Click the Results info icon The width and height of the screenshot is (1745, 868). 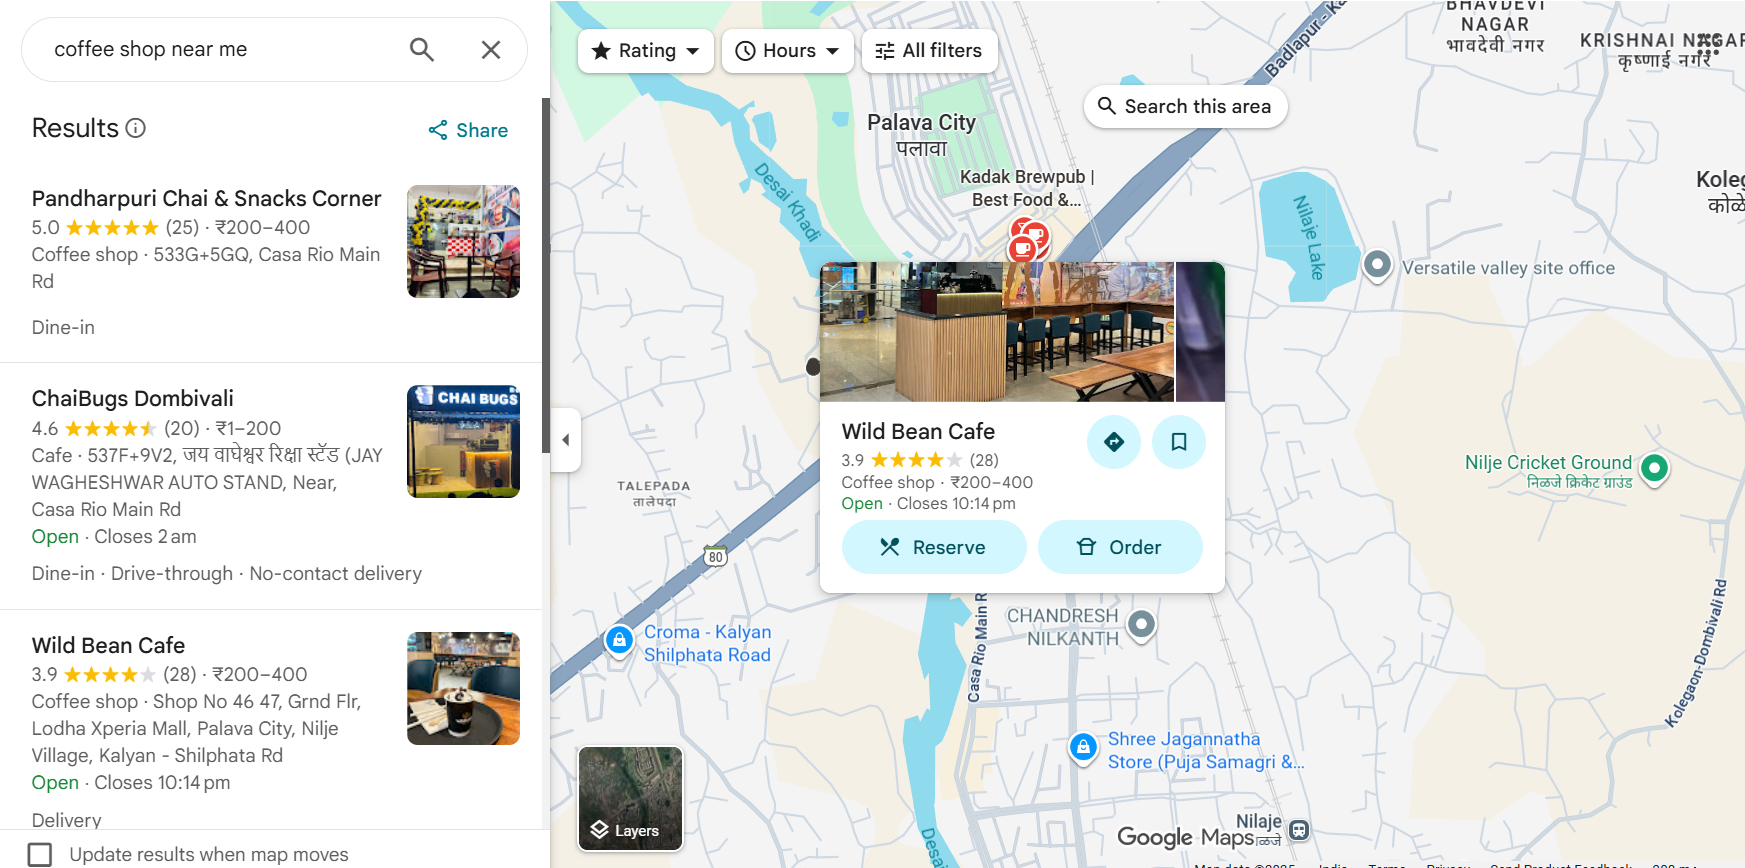click(x=136, y=128)
